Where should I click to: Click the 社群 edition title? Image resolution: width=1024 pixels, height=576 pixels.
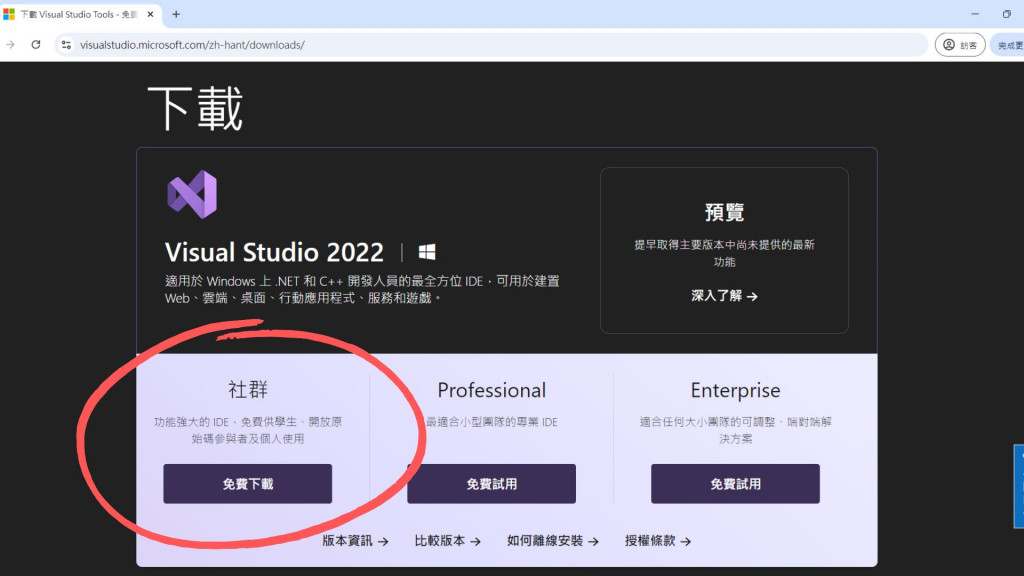click(248, 390)
